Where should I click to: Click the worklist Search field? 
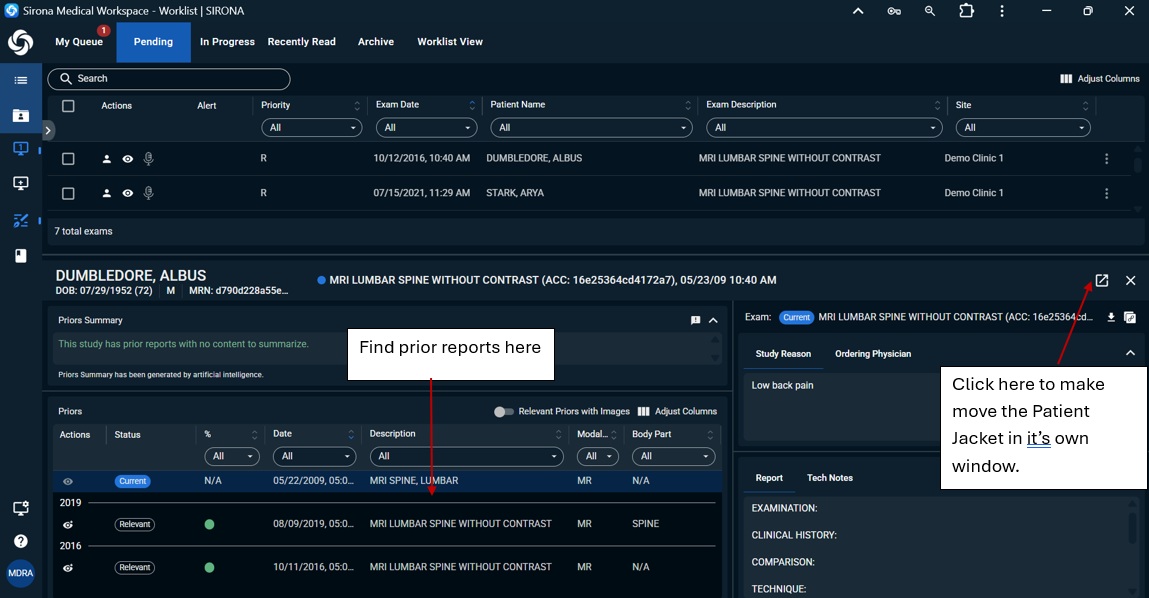tap(170, 79)
